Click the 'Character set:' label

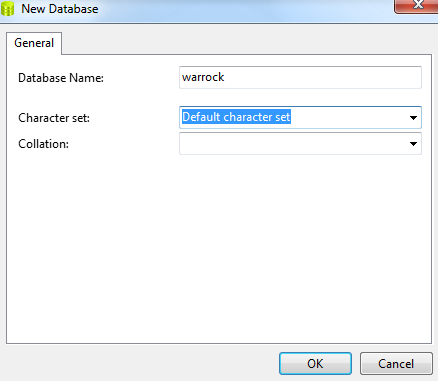click(x=54, y=118)
